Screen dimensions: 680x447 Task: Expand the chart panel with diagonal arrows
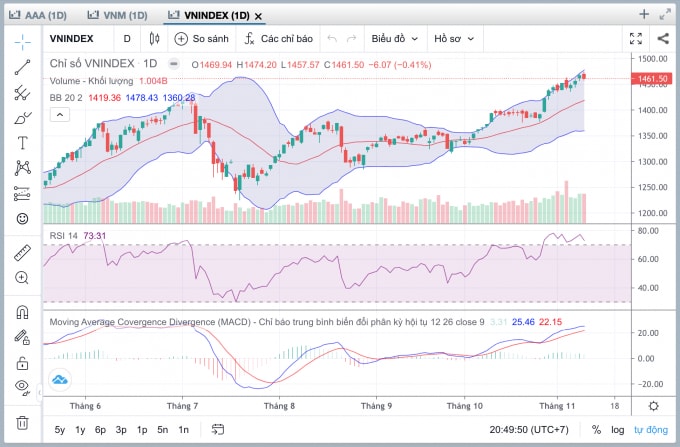[x=665, y=14]
